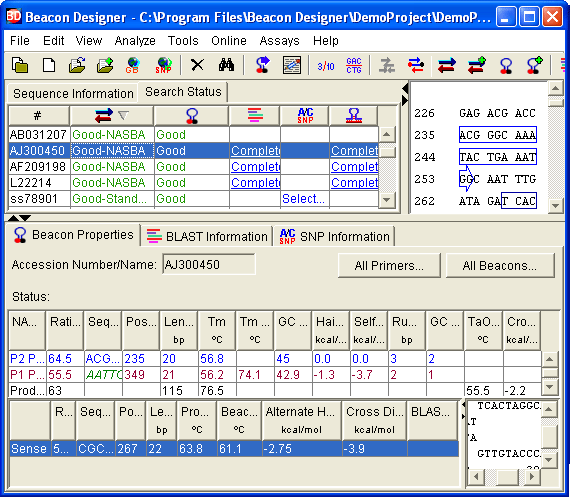Click sequence list scrollbar up arrow

pyautogui.click(x=387, y=135)
